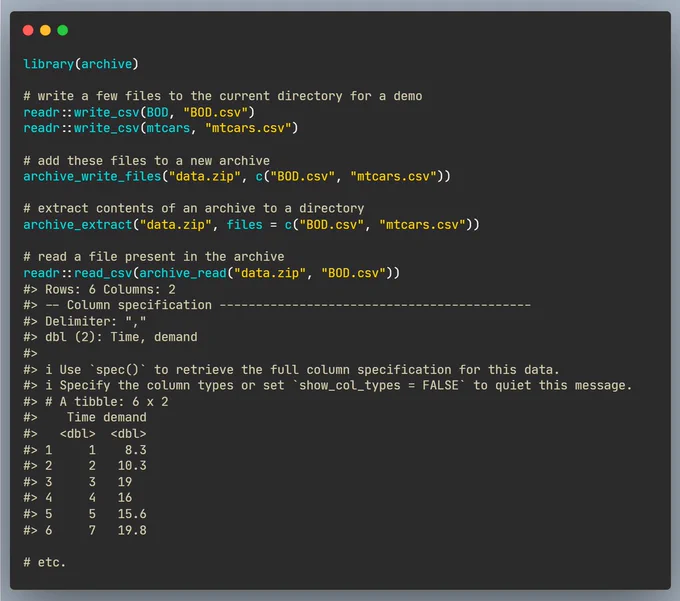Click the red close dot

click(28, 30)
